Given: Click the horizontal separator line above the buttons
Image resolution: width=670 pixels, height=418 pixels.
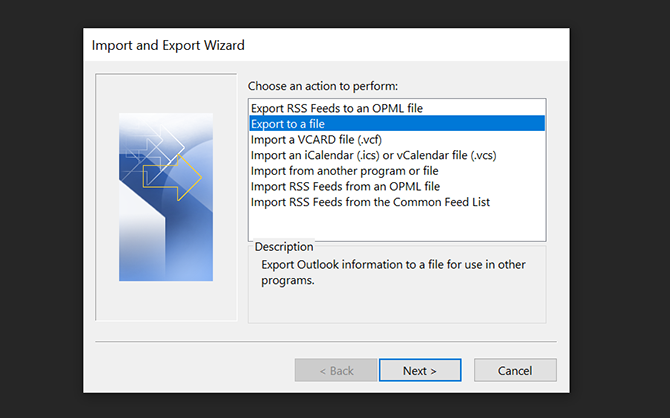Looking at the screenshot, I should 325,342.
